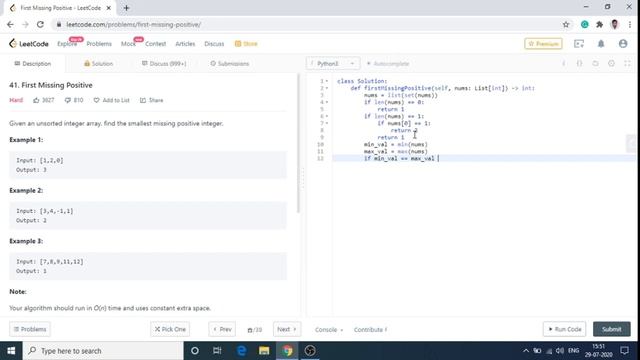Click the code line 'min_val = min(nums)'
This screenshot has height=360, width=640.
click(x=396, y=144)
